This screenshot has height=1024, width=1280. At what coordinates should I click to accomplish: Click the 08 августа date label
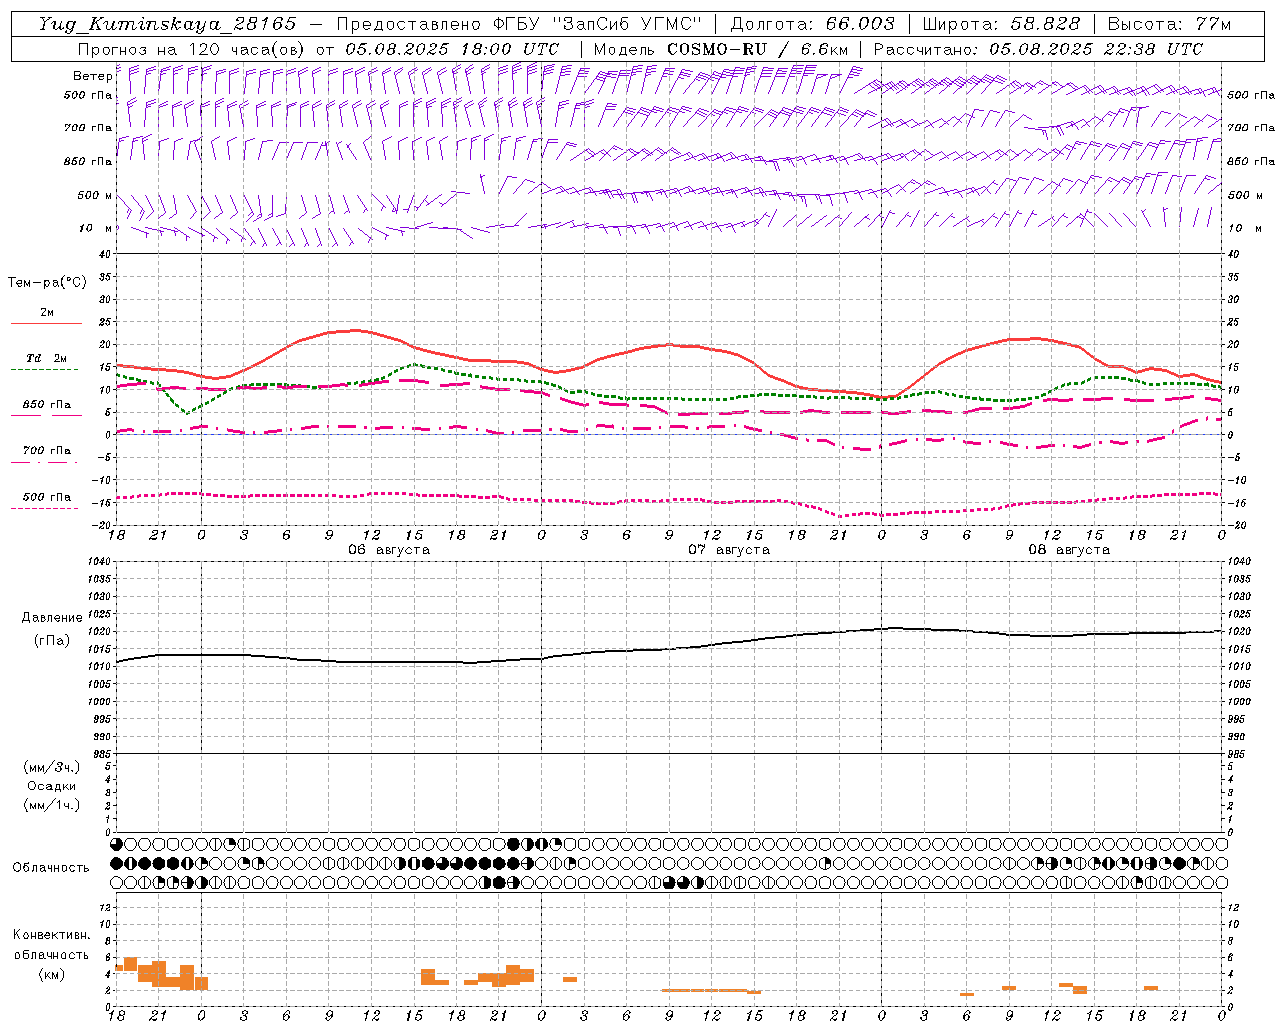pos(1069,550)
